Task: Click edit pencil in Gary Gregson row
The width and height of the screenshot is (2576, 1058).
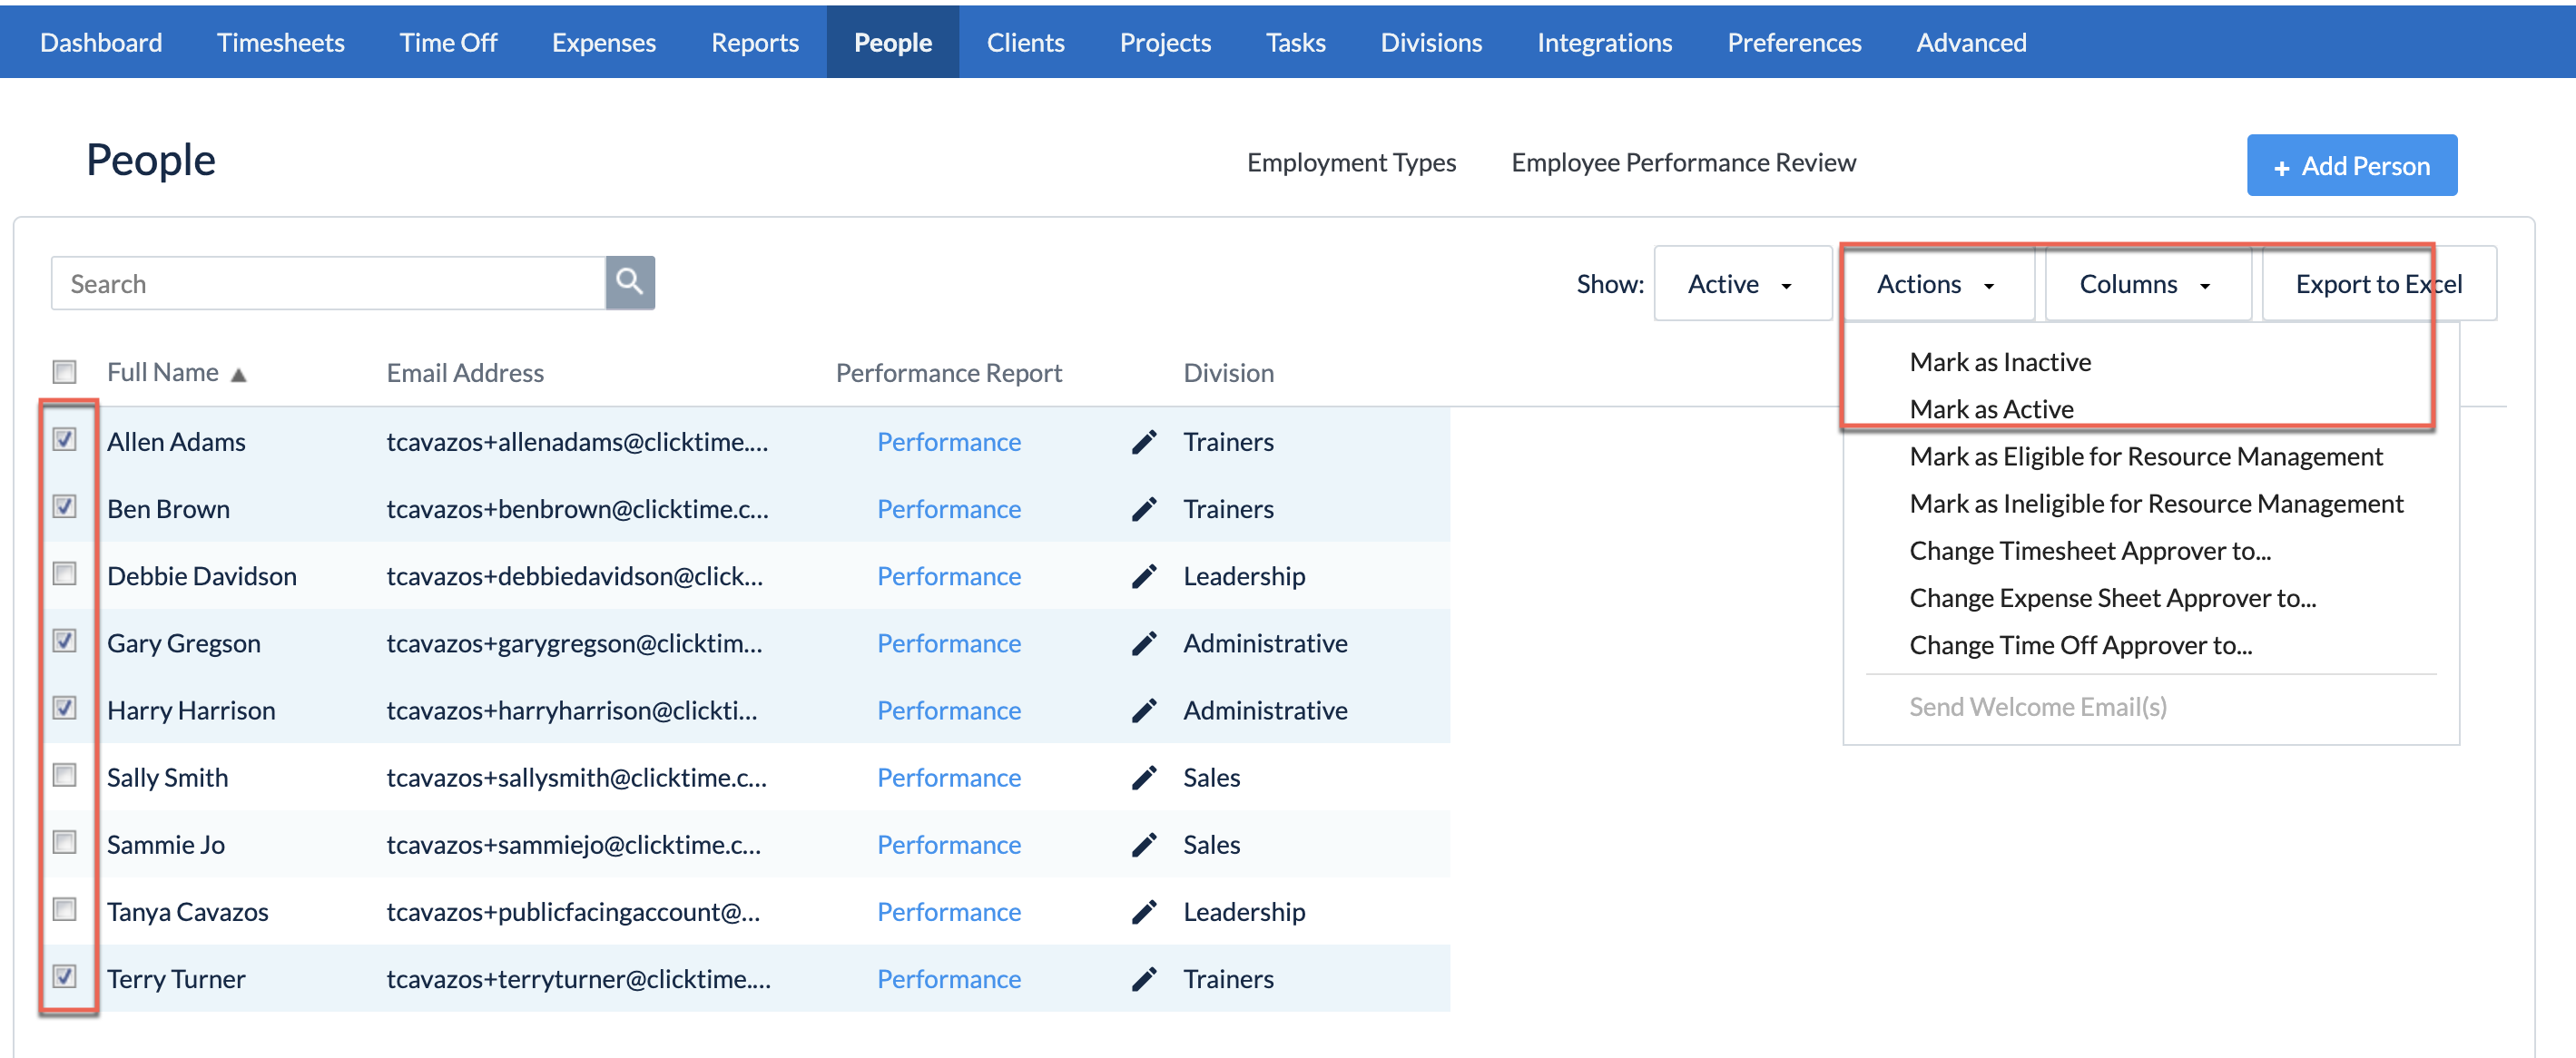Action: pos(1144,643)
